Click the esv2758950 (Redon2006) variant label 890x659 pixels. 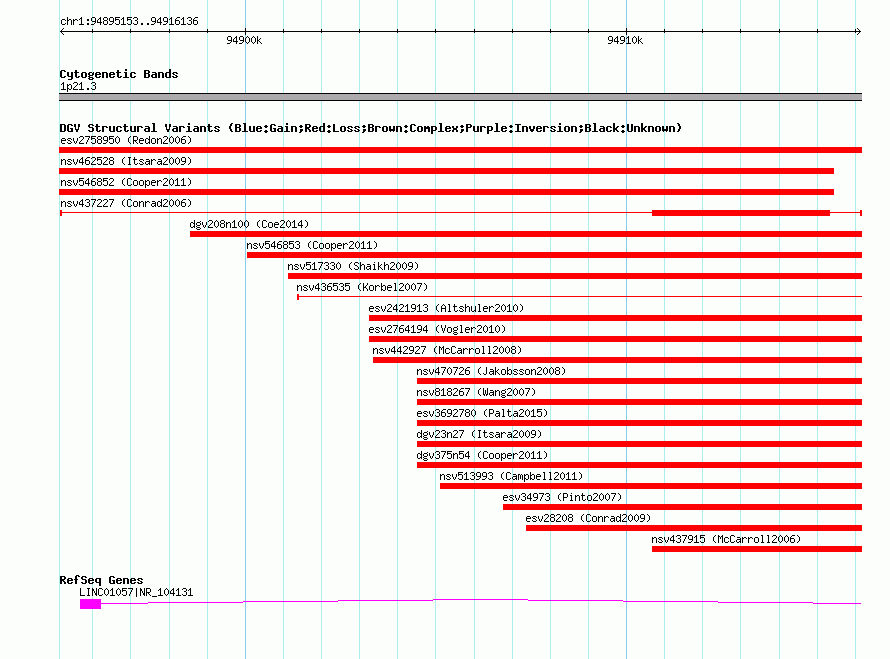tap(126, 140)
